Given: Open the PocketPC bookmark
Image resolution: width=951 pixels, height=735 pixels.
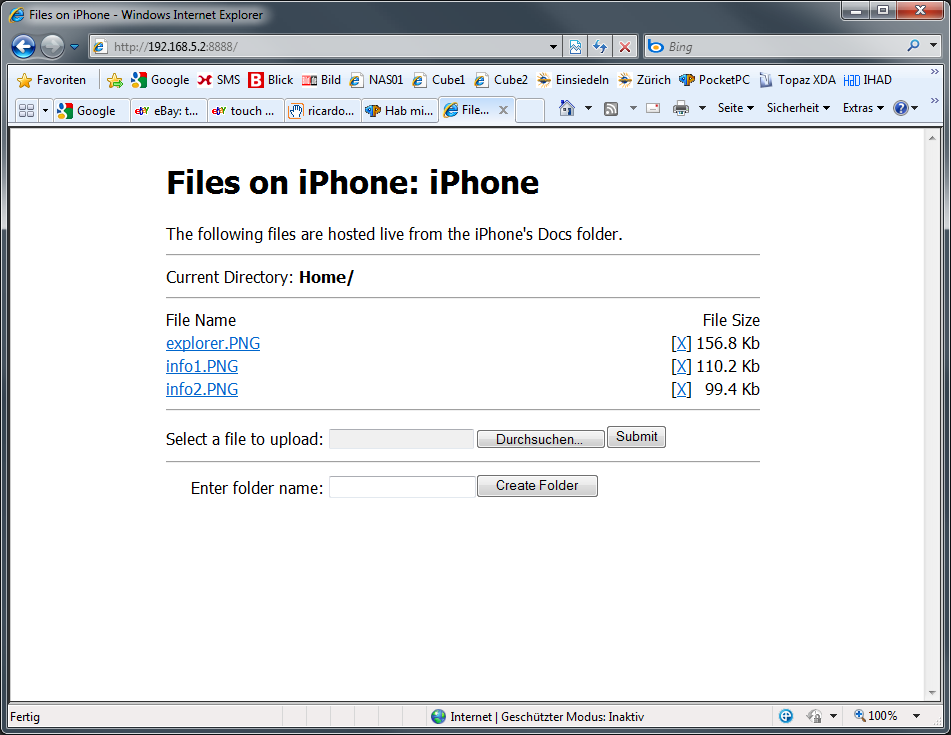Looking at the screenshot, I should (x=714, y=80).
